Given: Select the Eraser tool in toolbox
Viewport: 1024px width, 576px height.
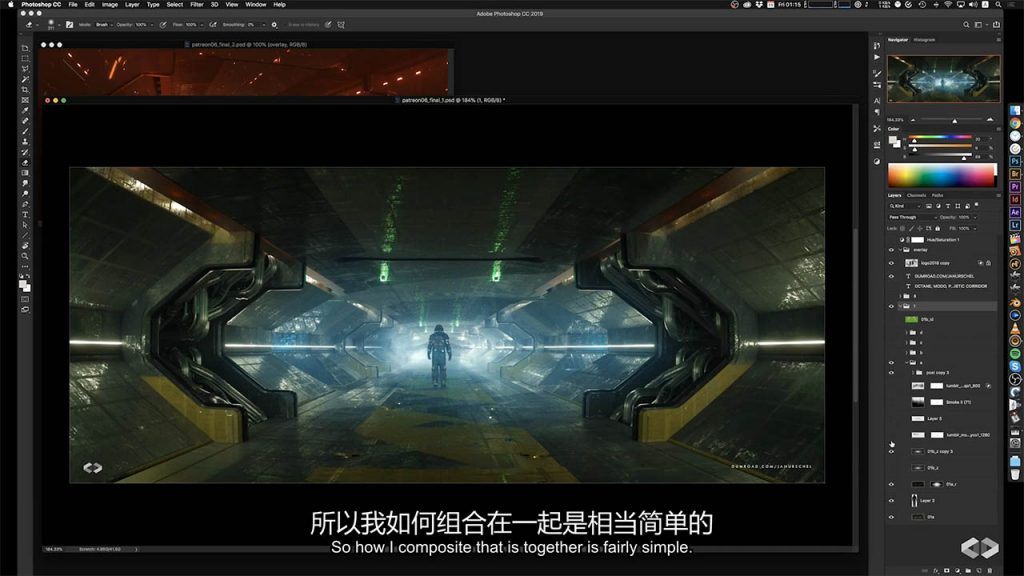Looking at the screenshot, I should coord(25,163).
